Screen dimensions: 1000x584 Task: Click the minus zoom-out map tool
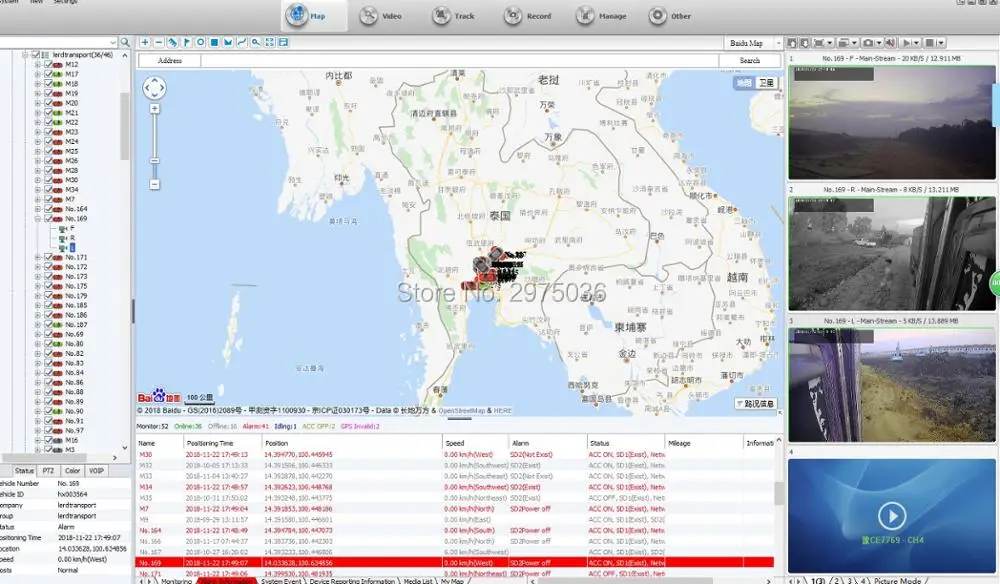tap(159, 42)
